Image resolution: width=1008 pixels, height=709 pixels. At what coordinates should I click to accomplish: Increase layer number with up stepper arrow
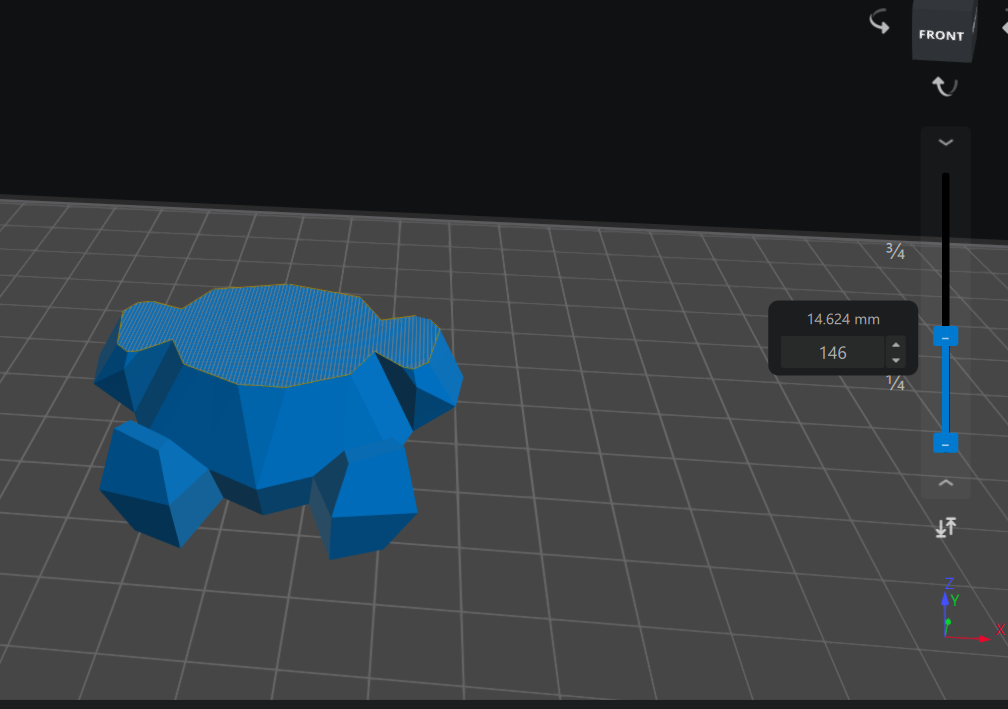click(x=896, y=345)
